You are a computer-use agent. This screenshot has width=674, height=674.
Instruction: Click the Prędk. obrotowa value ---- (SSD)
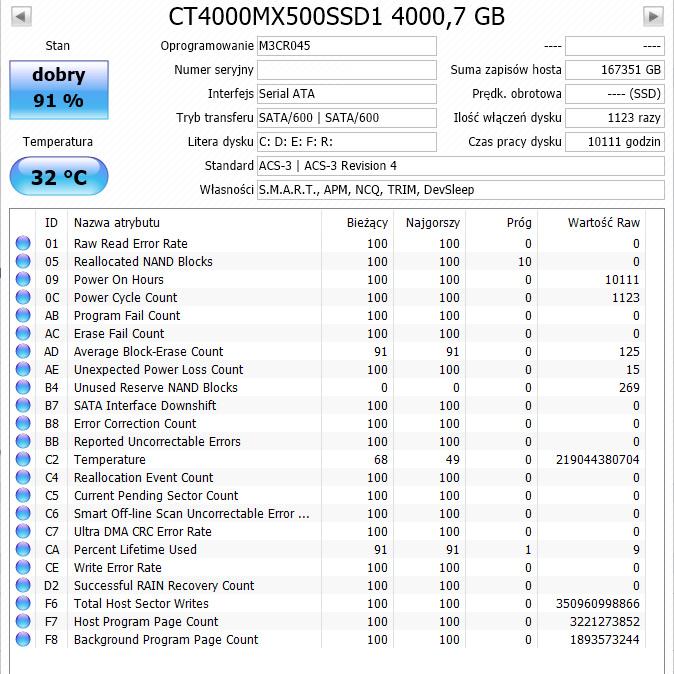tap(615, 94)
